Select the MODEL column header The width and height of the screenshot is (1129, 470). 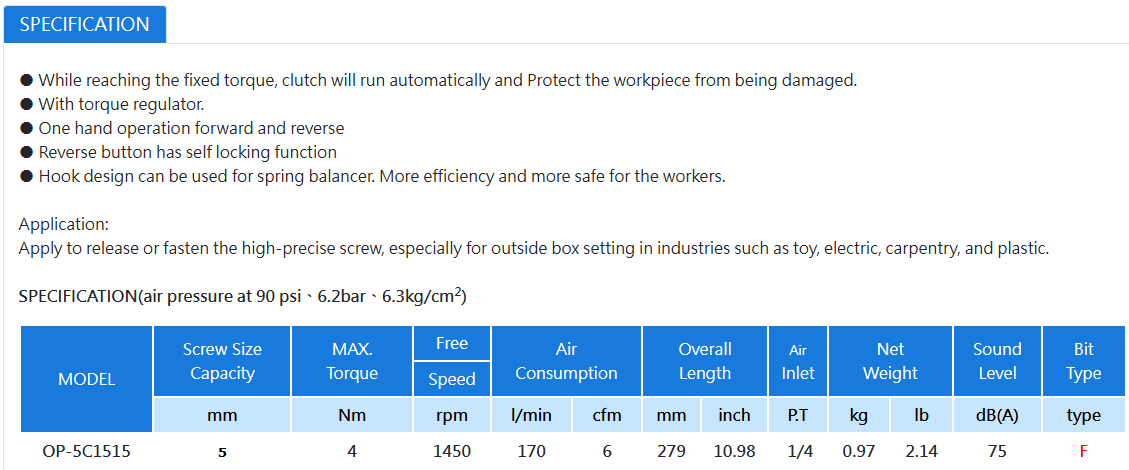point(86,379)
